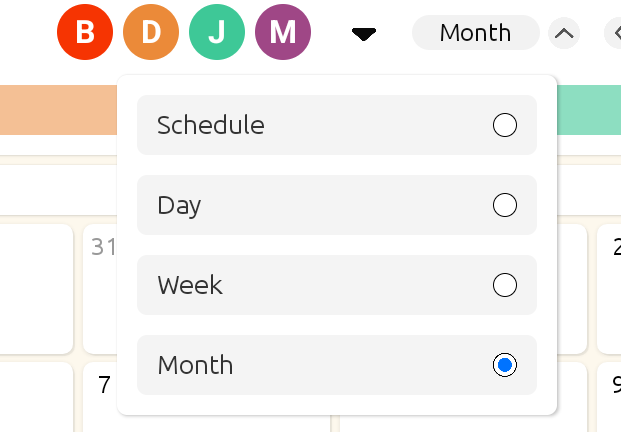Click the green calendar header bar
This screenshot has width=621, height=432.
click(588, 110)
